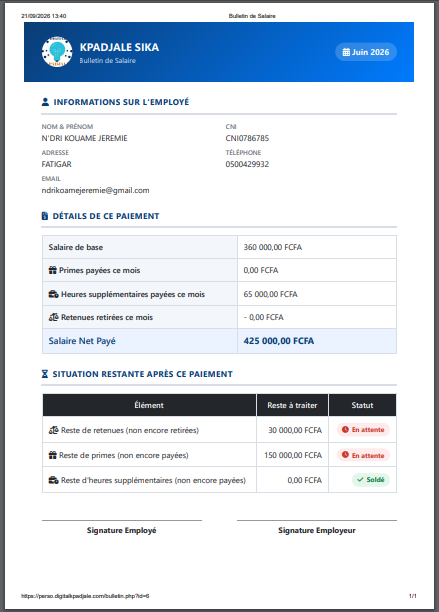Click the hourglass icon beside Situation restante
Screen dimensions: 439x612
[45, 374]
